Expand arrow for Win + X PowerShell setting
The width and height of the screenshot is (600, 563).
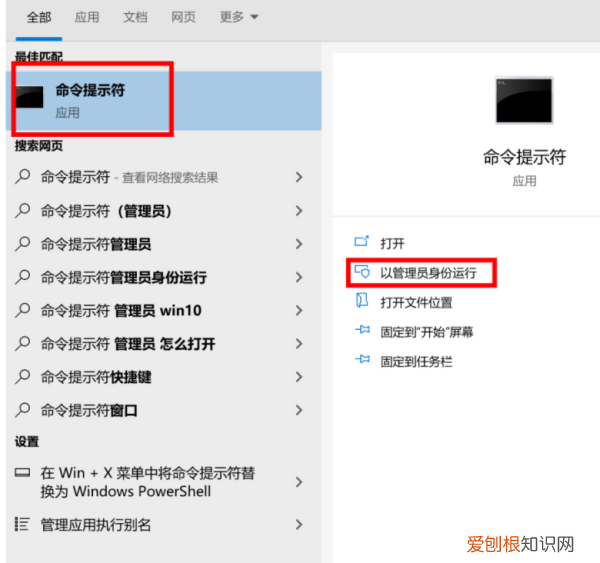[299, 482]
